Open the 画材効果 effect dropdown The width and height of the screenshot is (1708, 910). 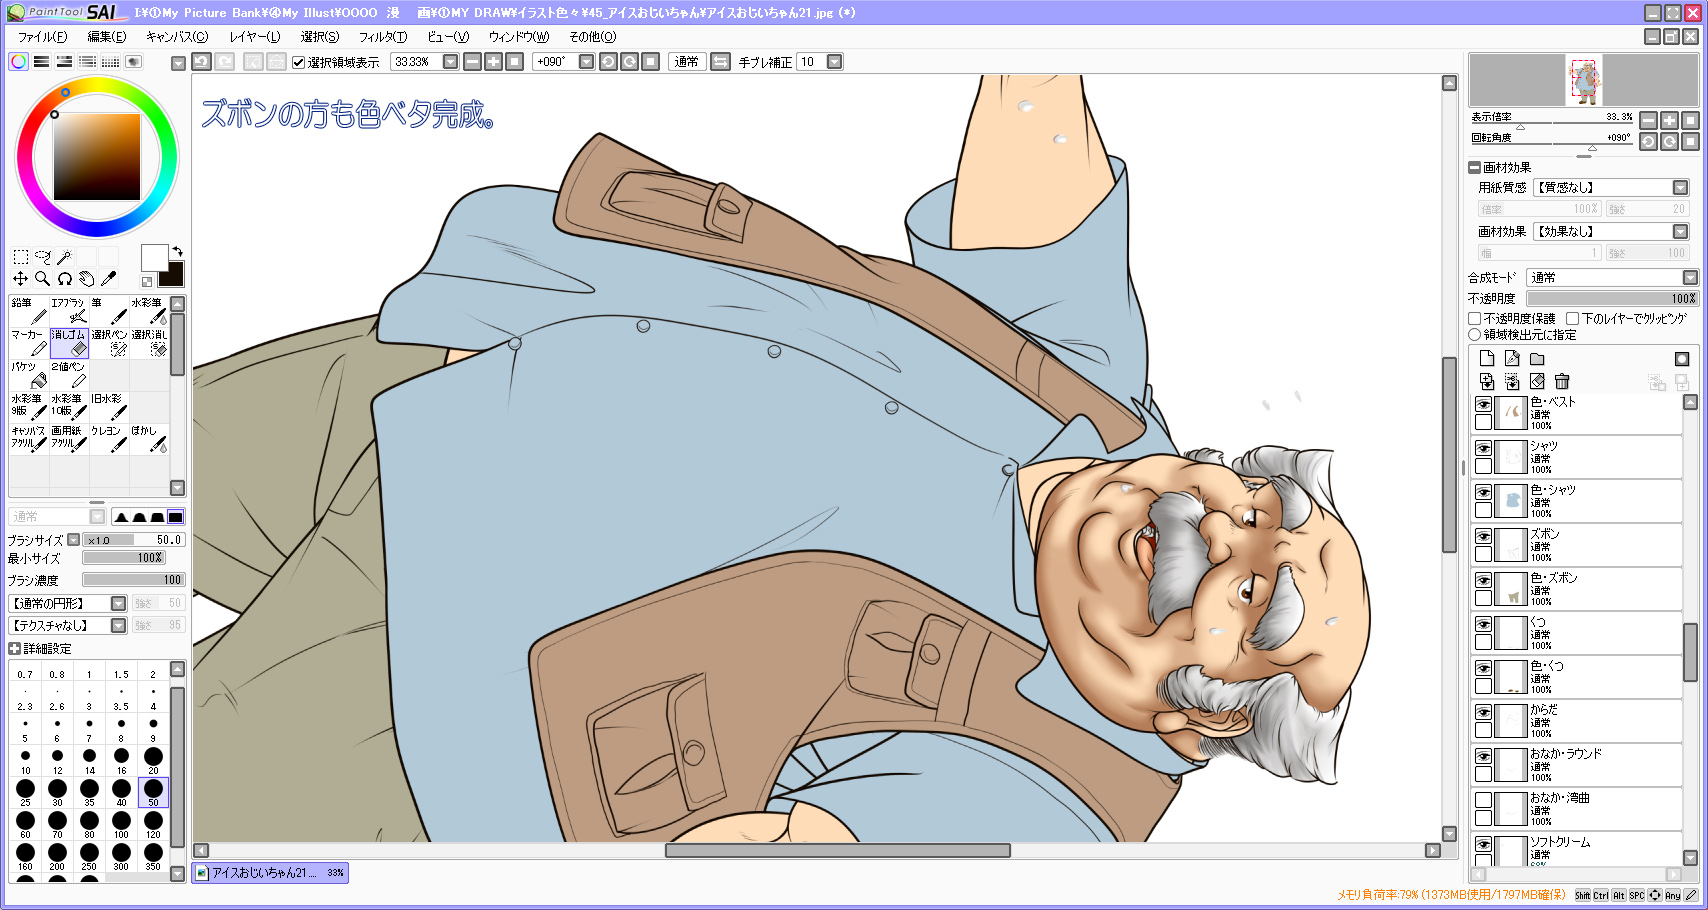1680,232
